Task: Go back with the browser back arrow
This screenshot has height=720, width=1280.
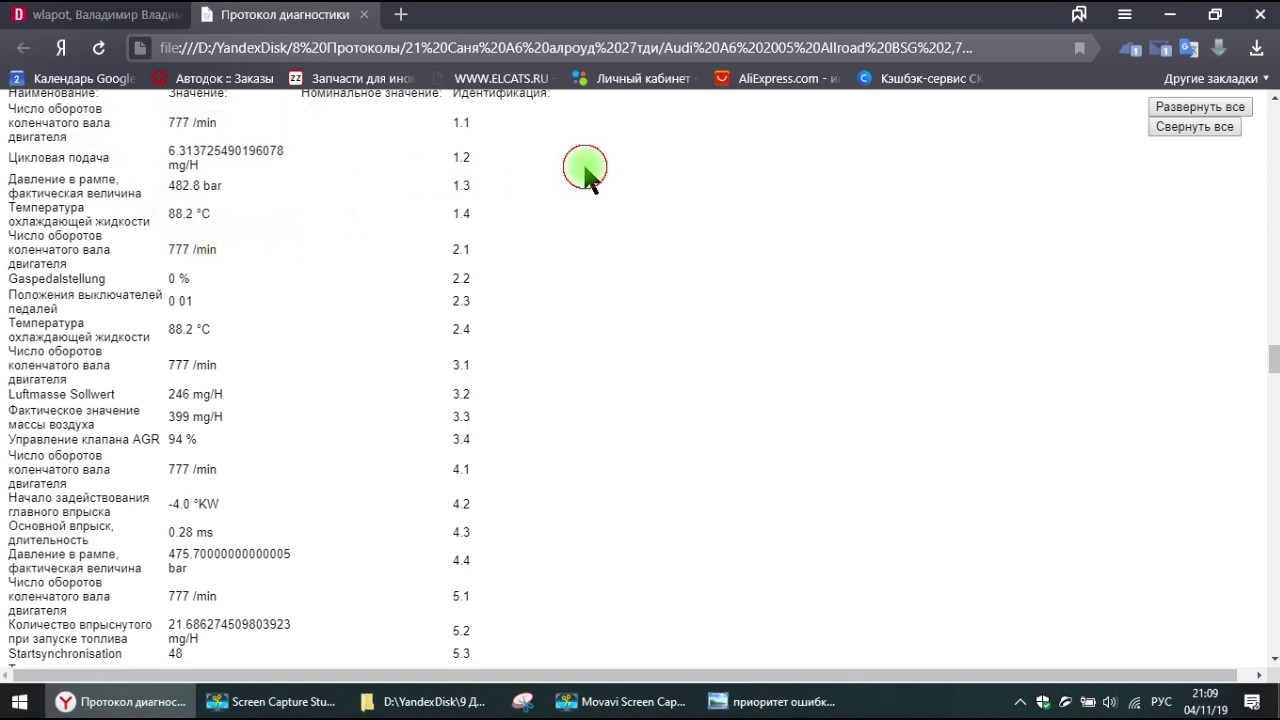Action: tap(24, 48)
